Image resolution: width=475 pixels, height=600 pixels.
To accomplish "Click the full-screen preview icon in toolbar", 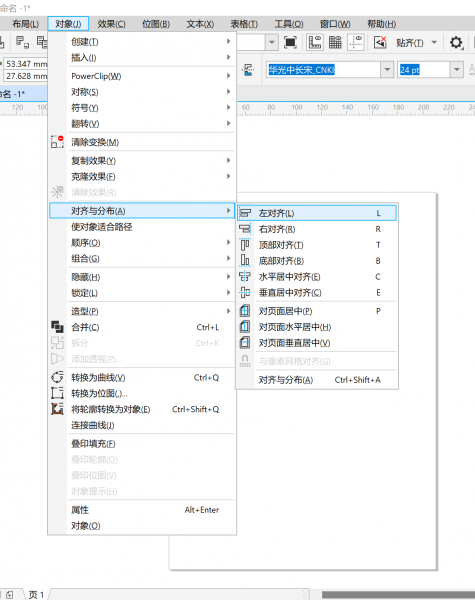I will (x=291, y=42).
